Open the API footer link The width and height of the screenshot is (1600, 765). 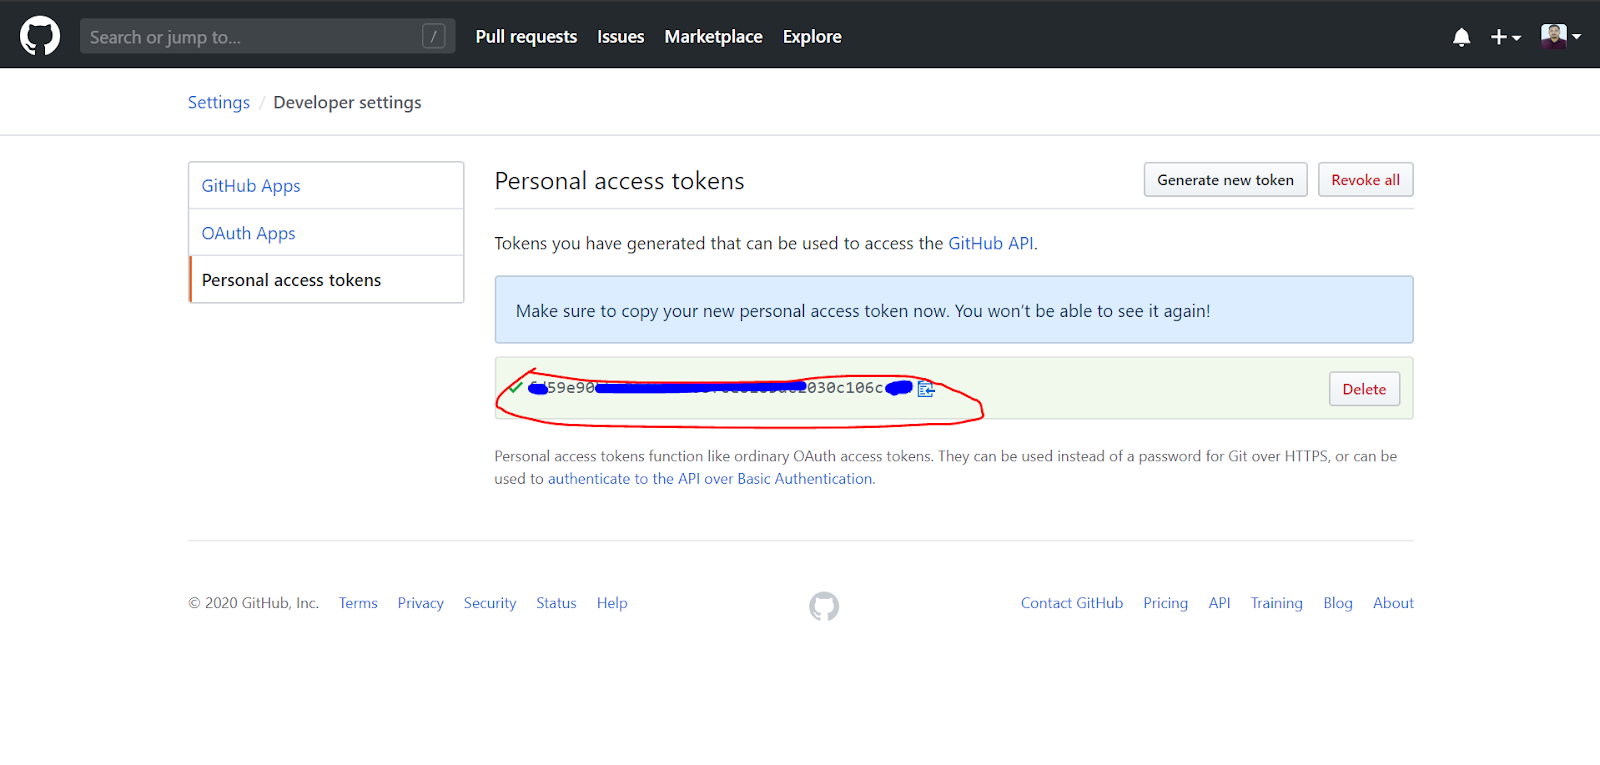click(1219, 603)
